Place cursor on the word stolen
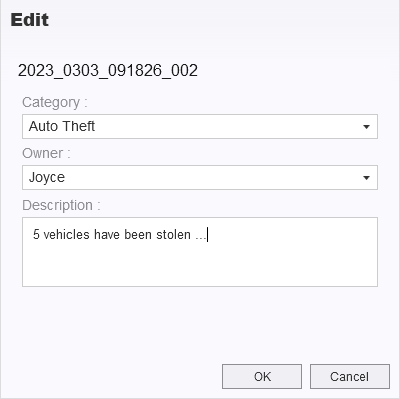The height and width of the screenshot is (399, 400). pyautogui.click(x=173, y=235)
